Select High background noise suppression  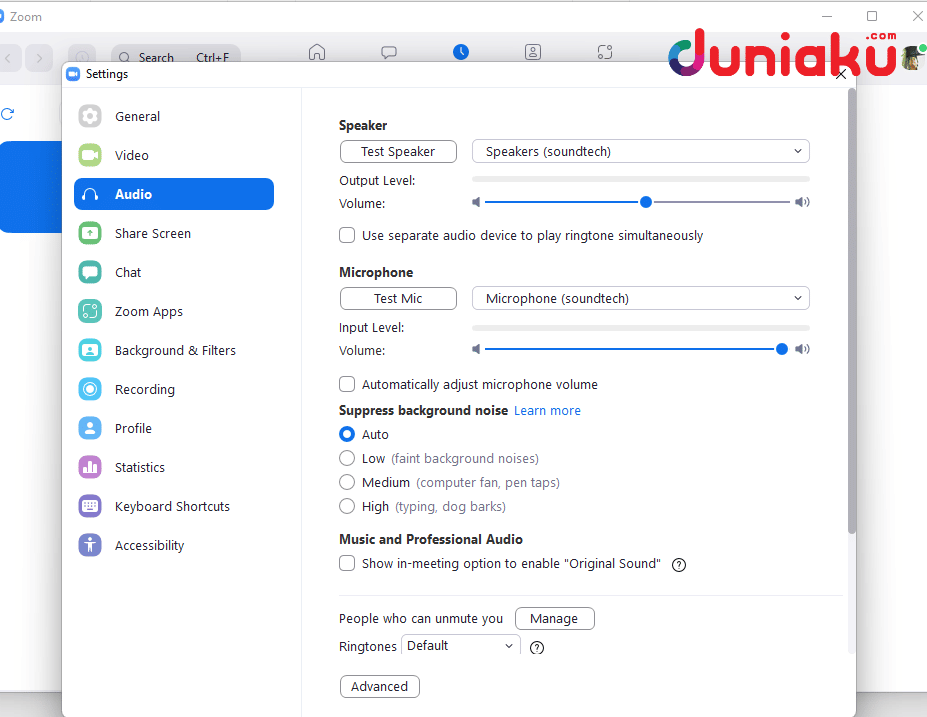[x=347, y=506]
